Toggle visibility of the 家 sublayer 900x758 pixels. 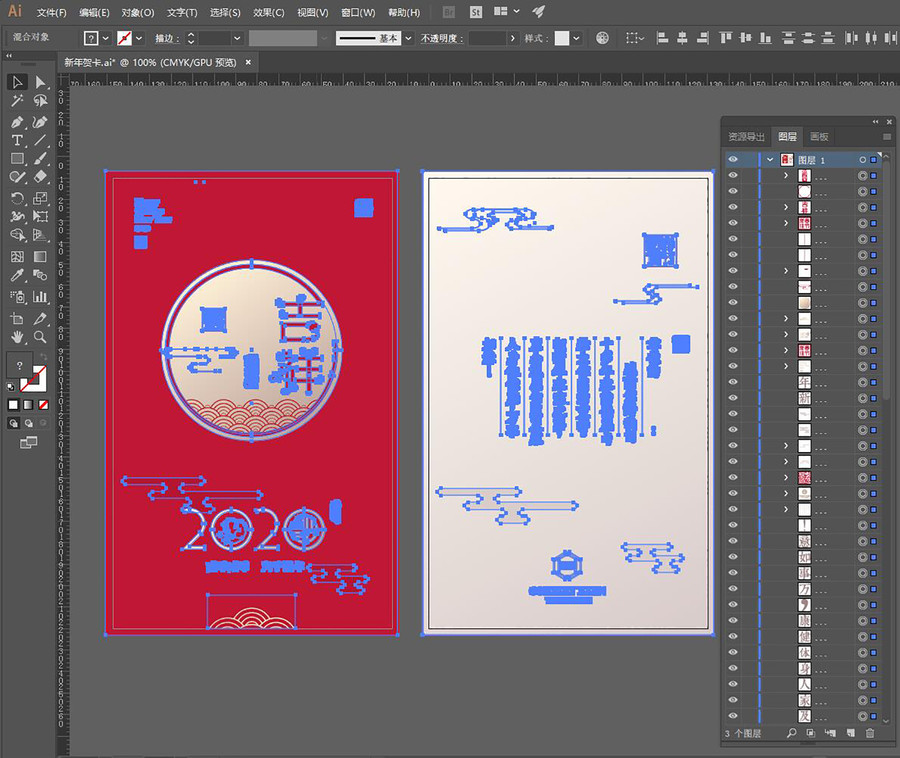733,700
